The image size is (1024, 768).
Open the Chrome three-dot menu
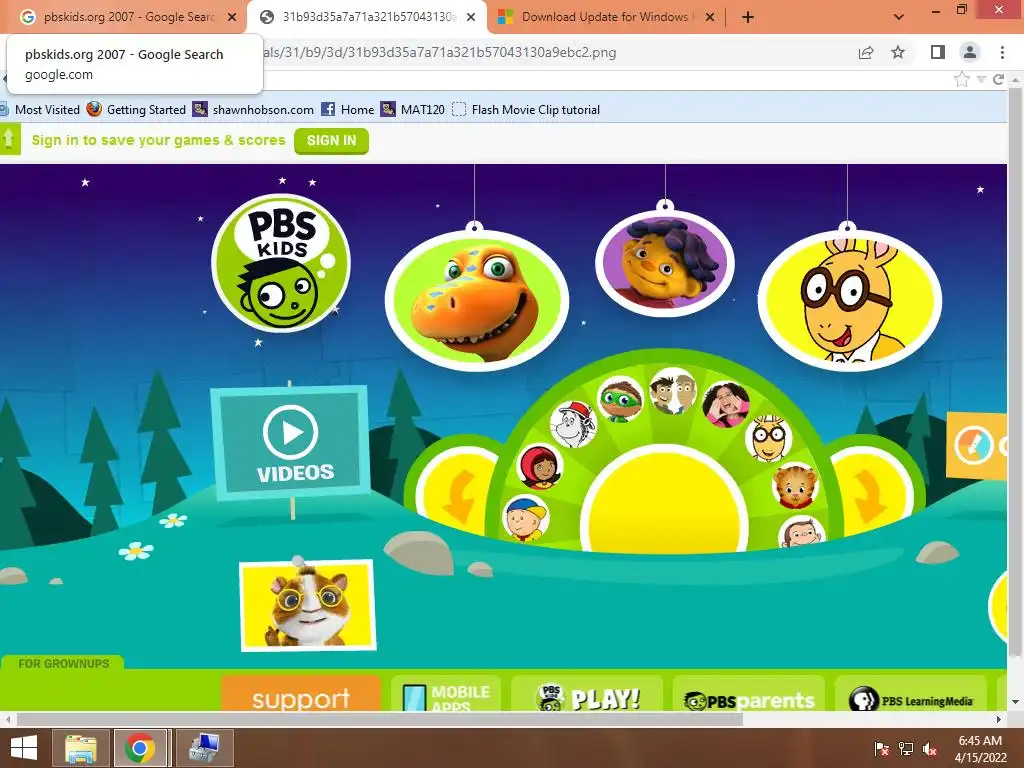1002,52
